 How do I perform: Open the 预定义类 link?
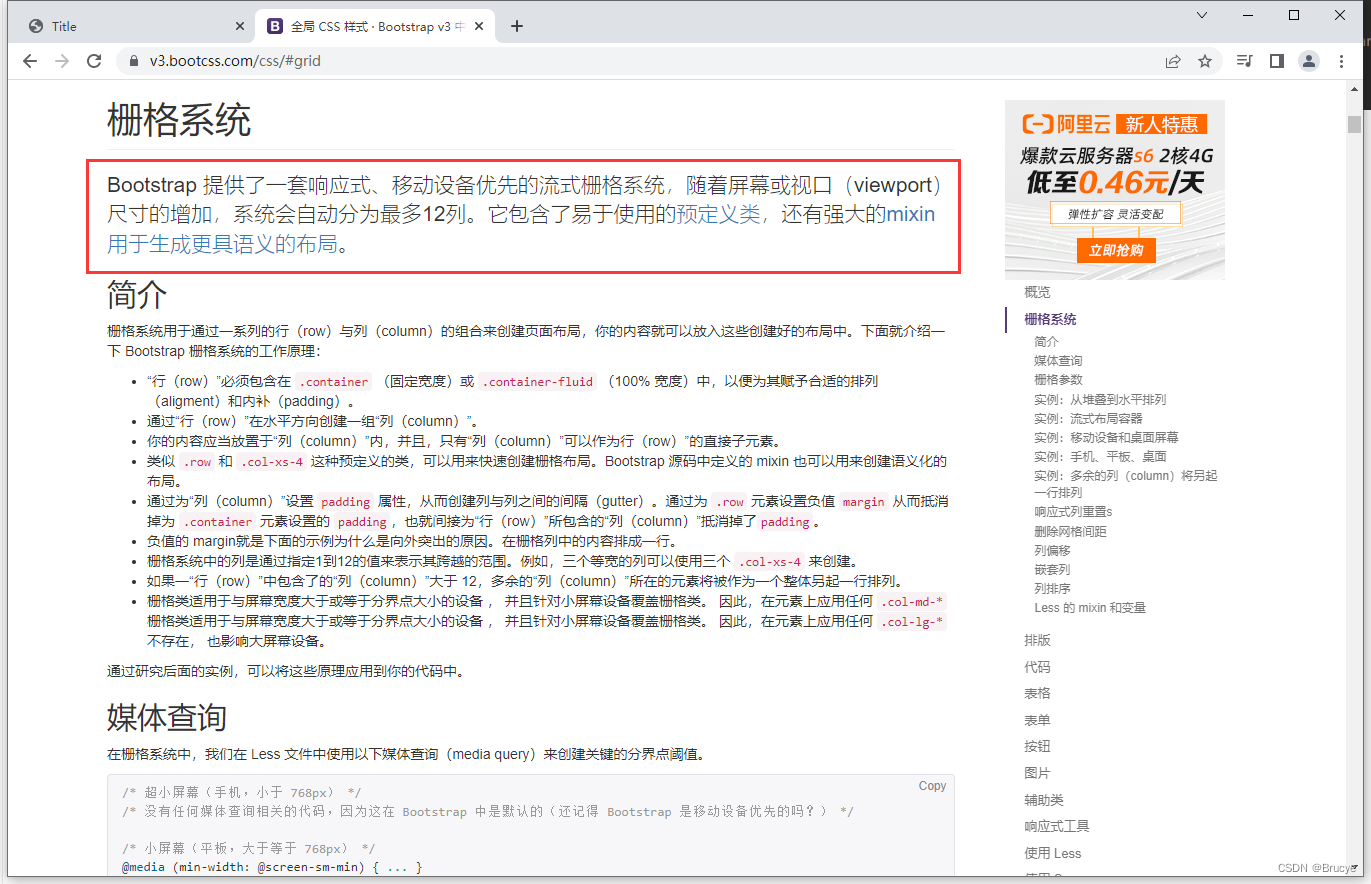(719, 214)
